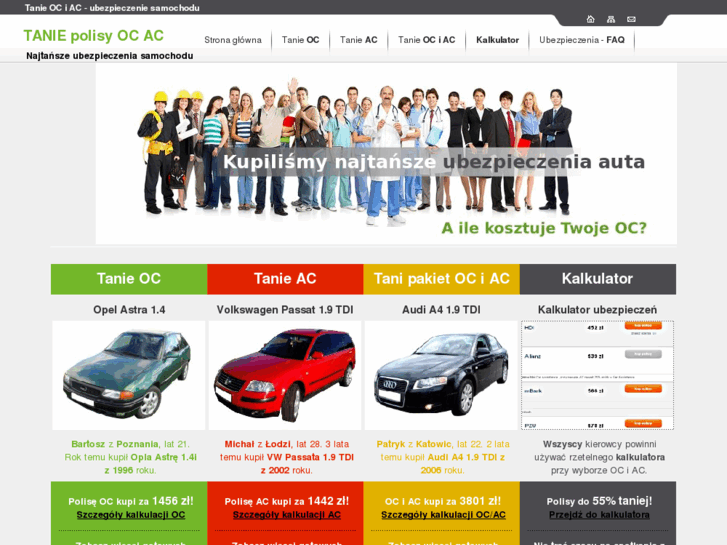
Task: Select the gray Kalkulator header
Action: click(x=598, y=279)
